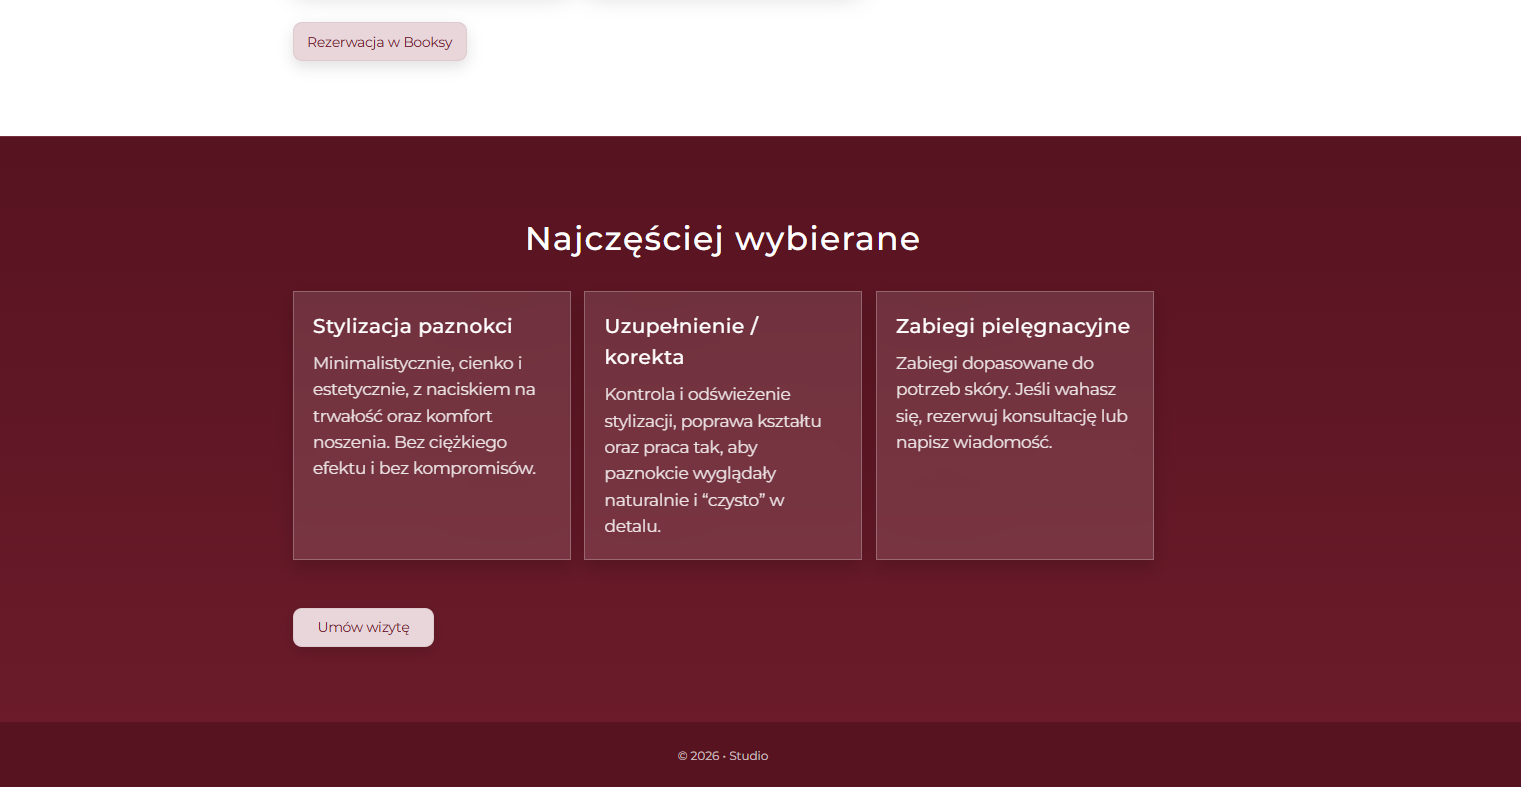Screen dimensions: 1521x787
Task: Click the "Uzupełnienie / korekta" card
Action: [722, 425]
